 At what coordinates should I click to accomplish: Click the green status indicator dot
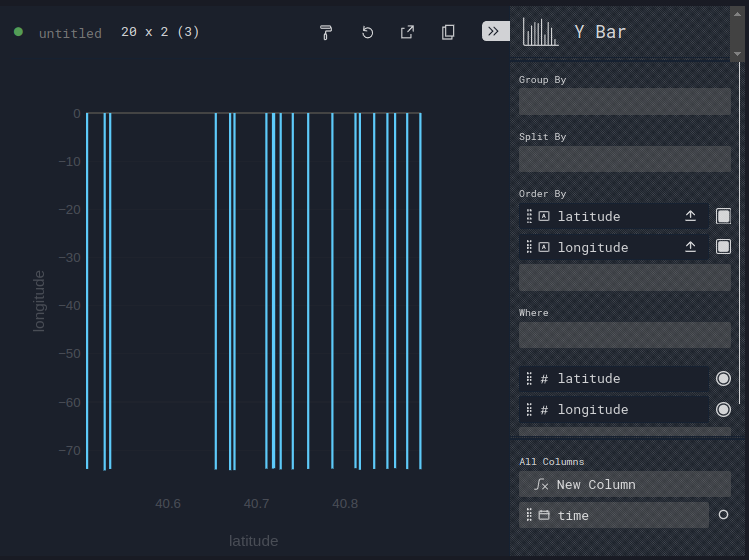click(18, 32)
